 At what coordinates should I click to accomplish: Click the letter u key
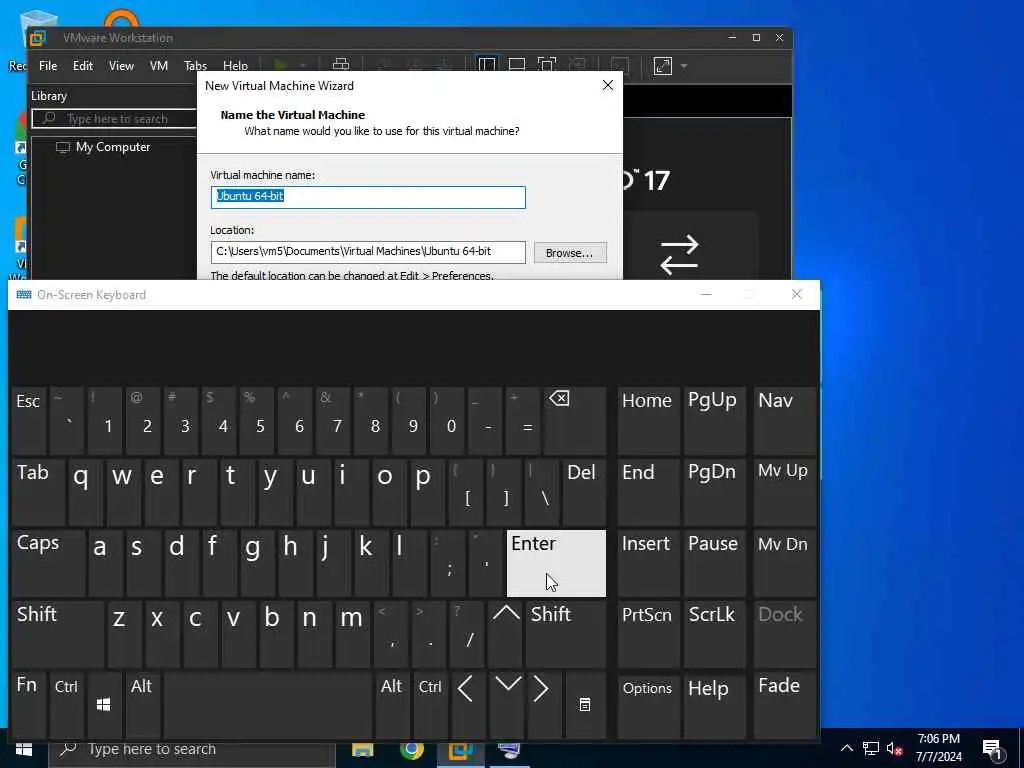tap(311, 492)
